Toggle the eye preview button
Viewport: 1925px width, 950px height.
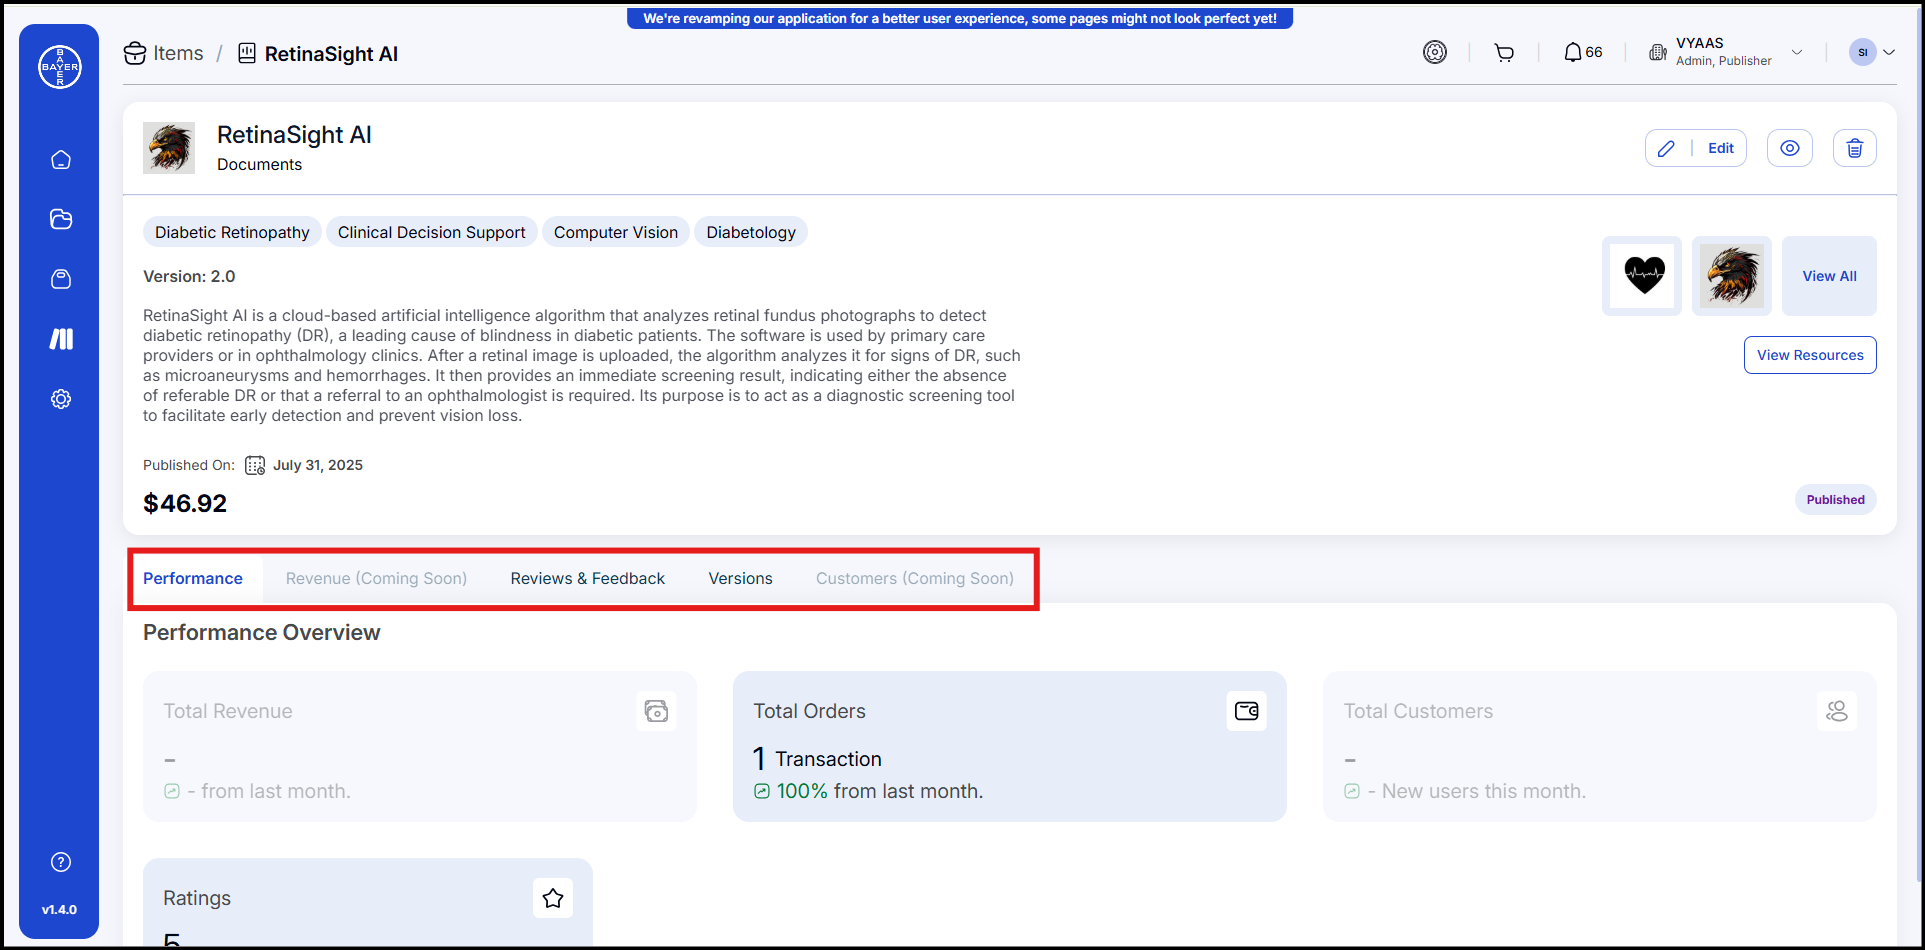pyautogui.click(x=1790, y=148)
